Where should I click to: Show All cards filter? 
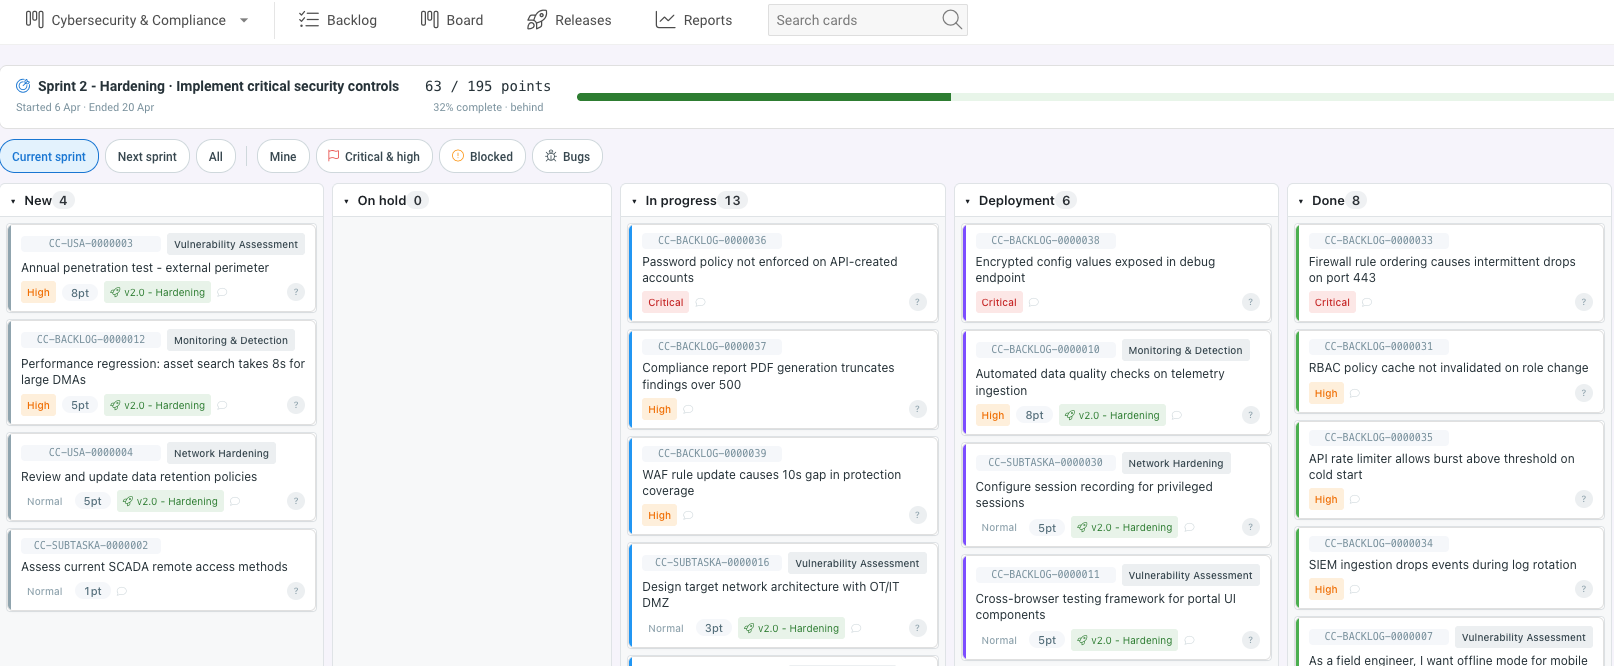pos(216,156)
